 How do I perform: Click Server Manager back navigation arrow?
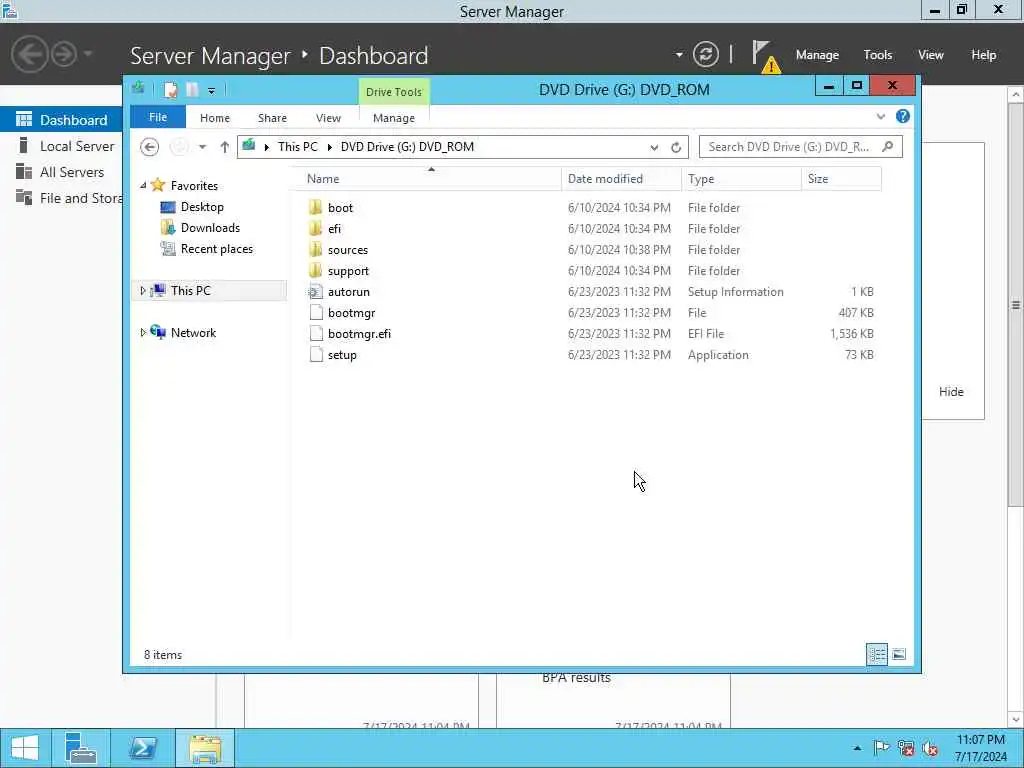coord(29,54)
